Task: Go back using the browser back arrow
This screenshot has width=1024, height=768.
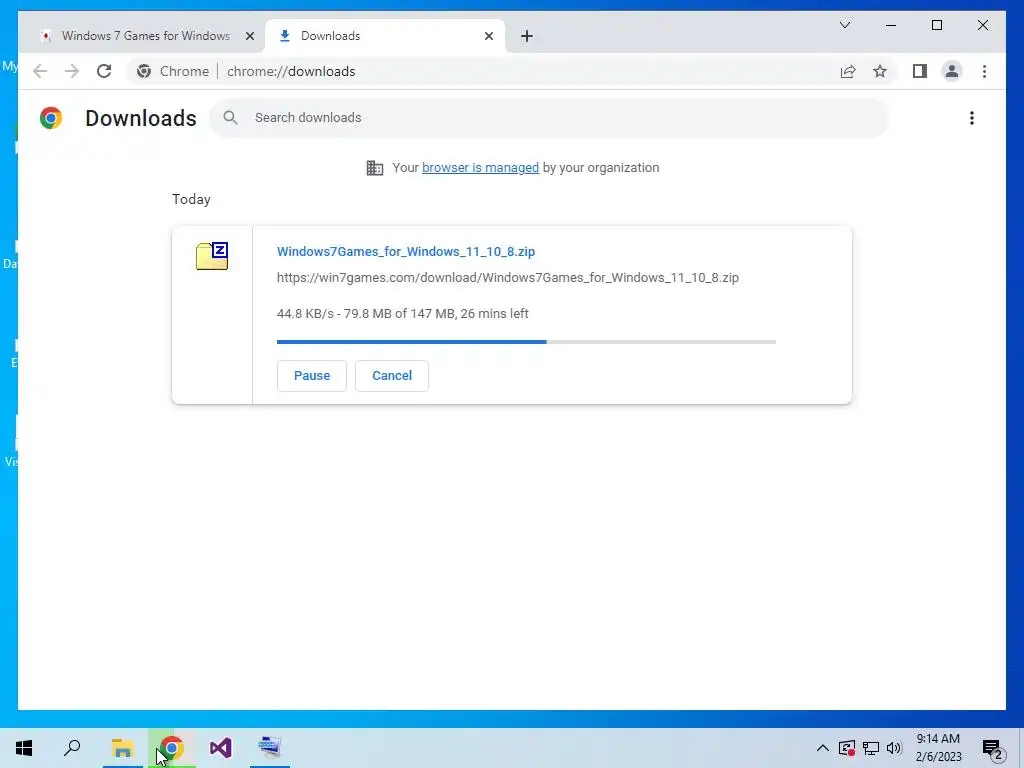Action: pos(40,71)
